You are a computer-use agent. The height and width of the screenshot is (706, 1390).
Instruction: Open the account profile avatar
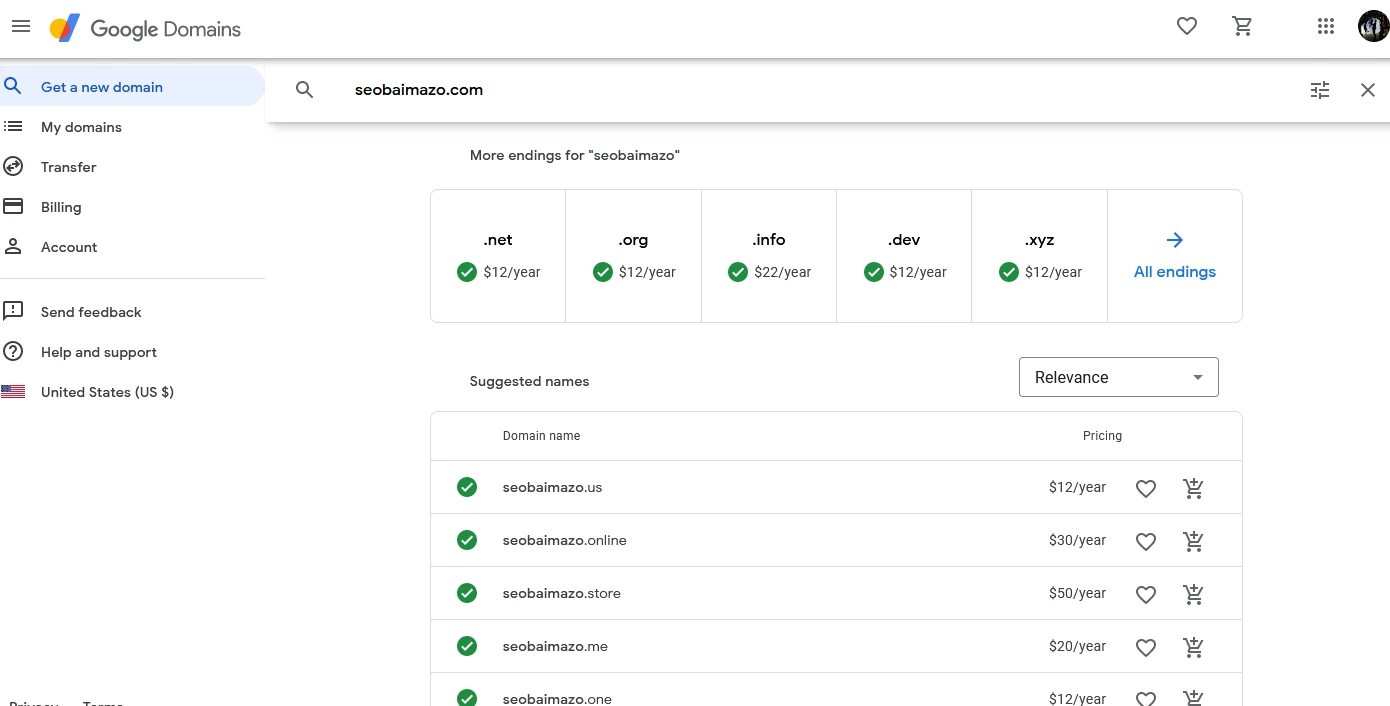tap(1373, 27)
